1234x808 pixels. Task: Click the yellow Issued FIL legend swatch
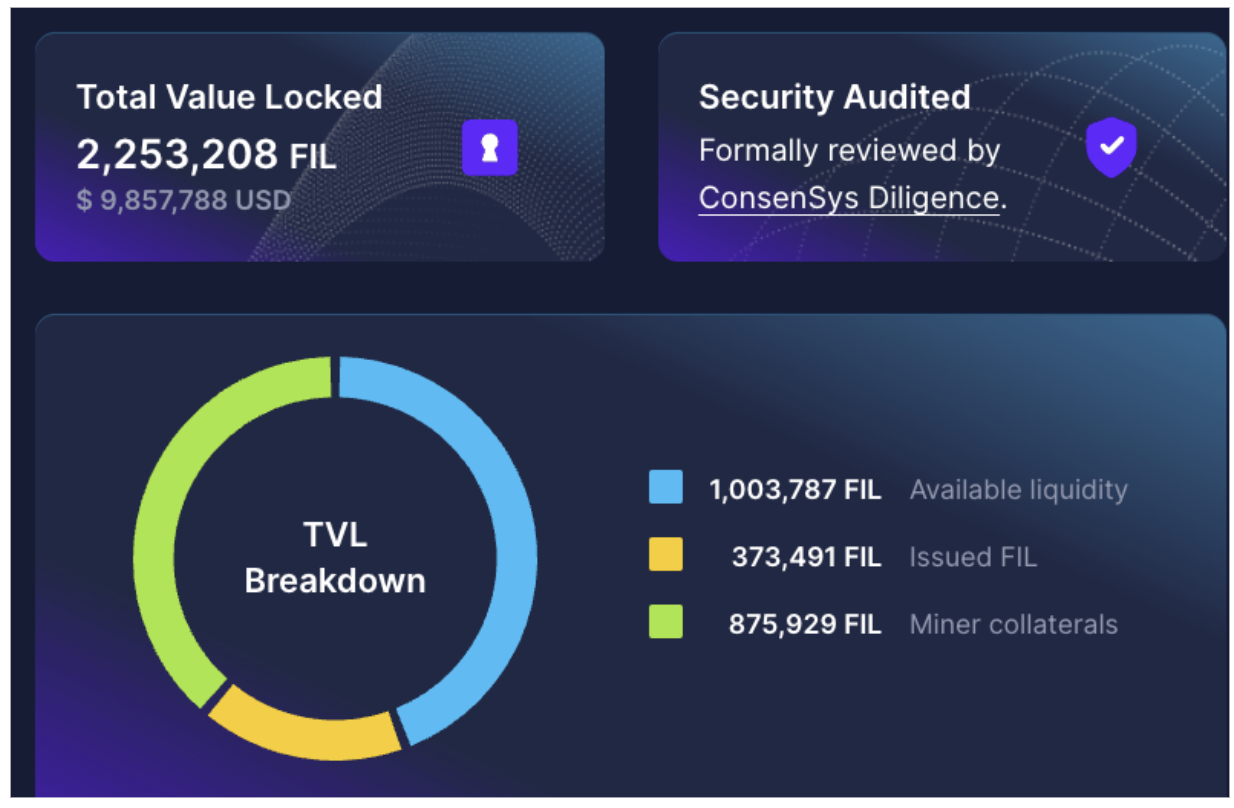click(x=665, y=555)
